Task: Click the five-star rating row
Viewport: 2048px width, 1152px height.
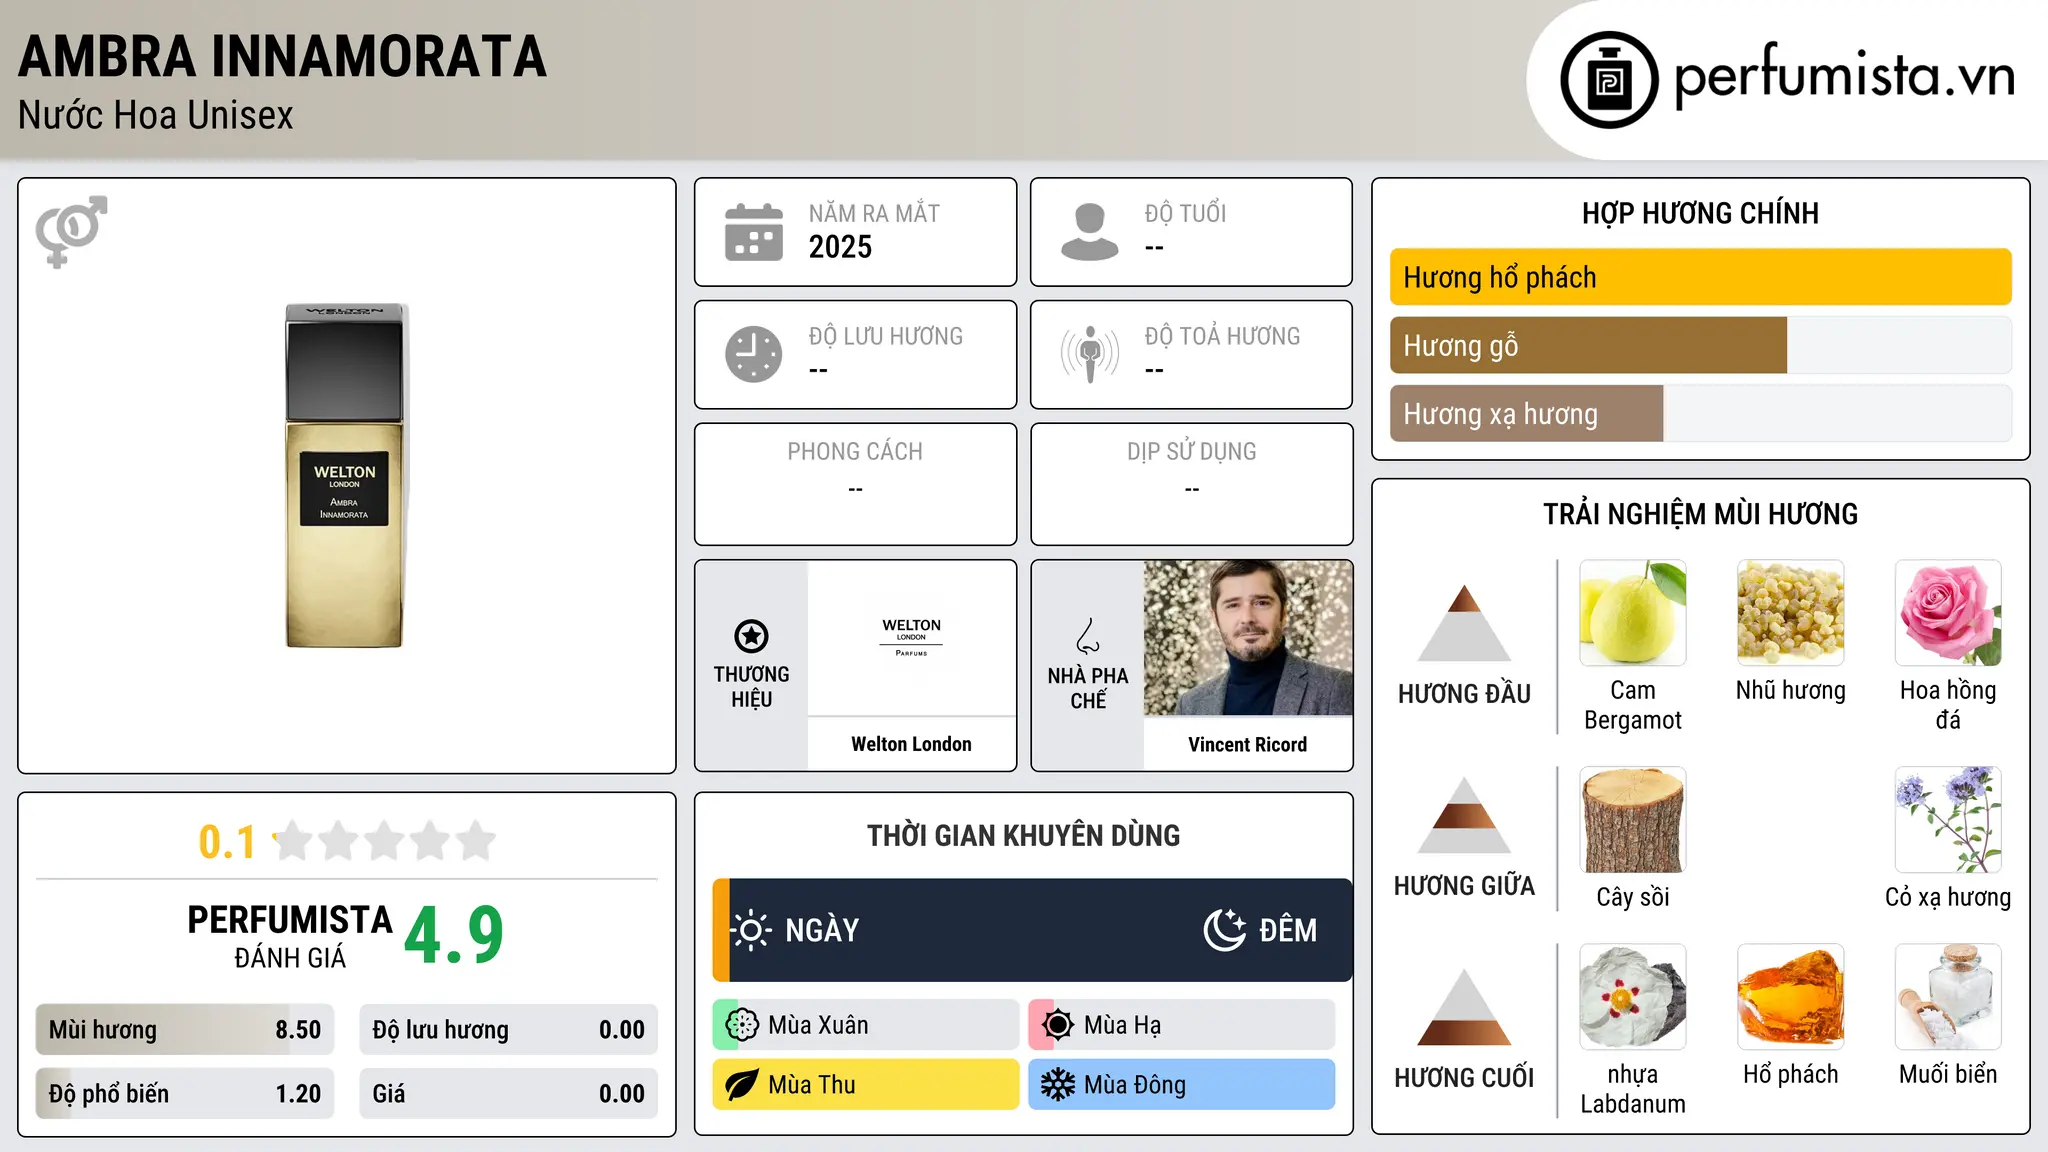Action: (385, 841)
